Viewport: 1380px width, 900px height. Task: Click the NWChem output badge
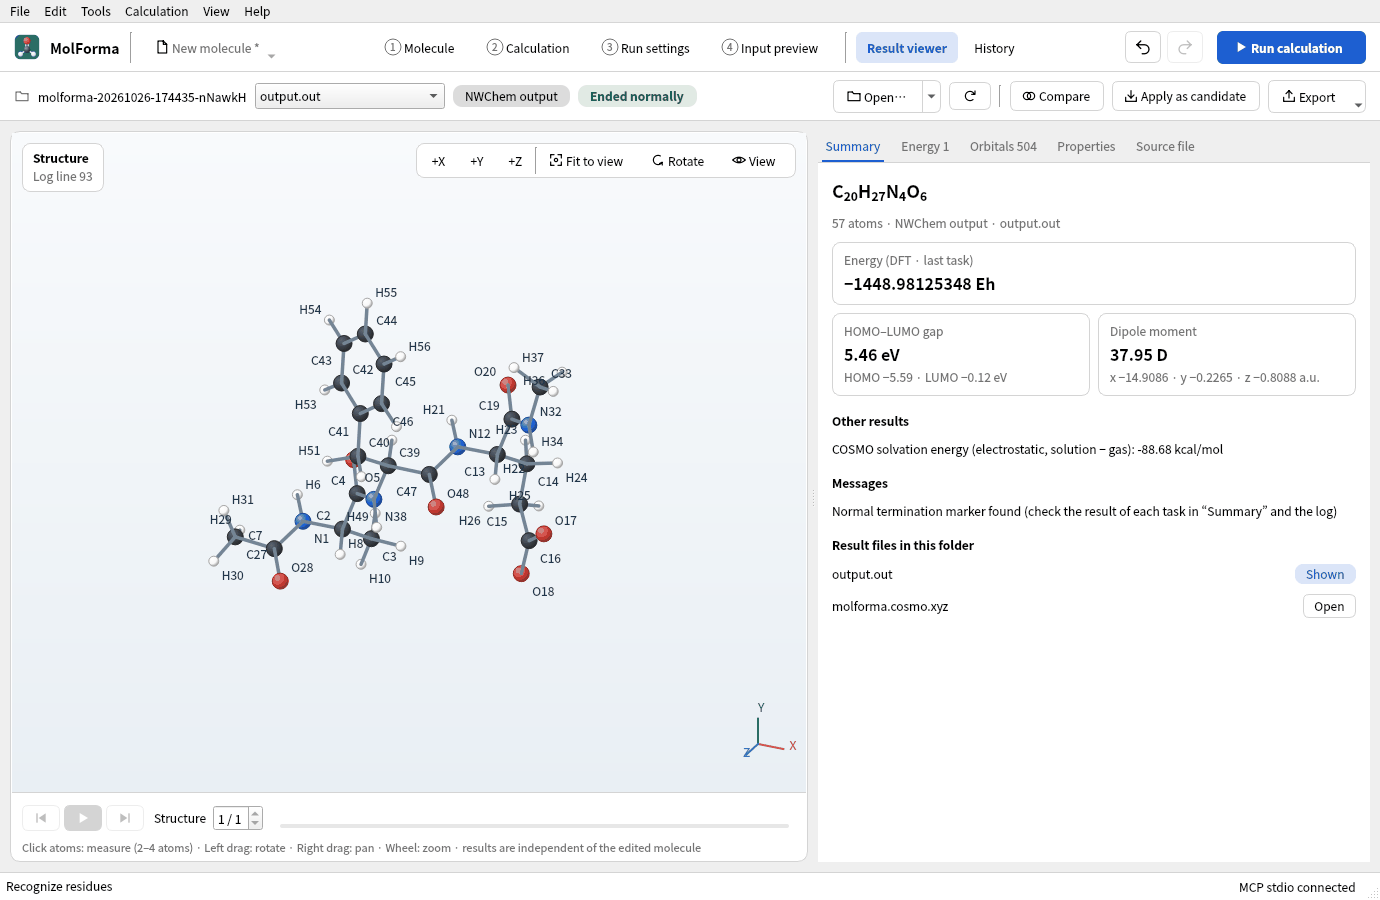click(512, 96)
